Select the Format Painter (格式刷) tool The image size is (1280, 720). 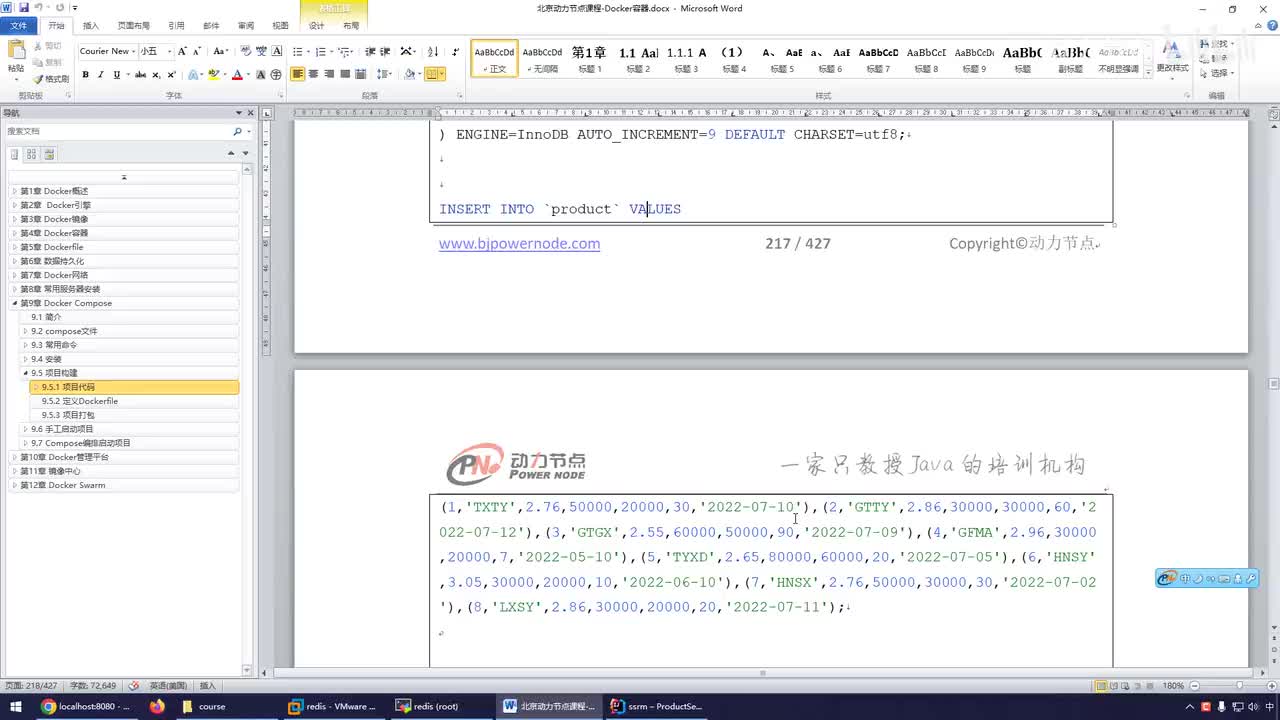click(51, 79)
